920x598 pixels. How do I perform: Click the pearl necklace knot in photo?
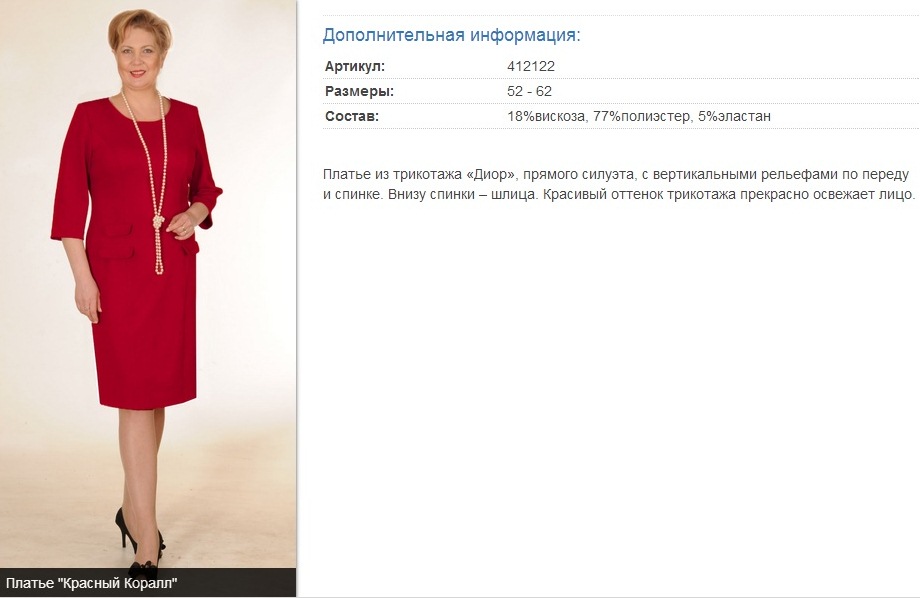(x=158, y=222)
